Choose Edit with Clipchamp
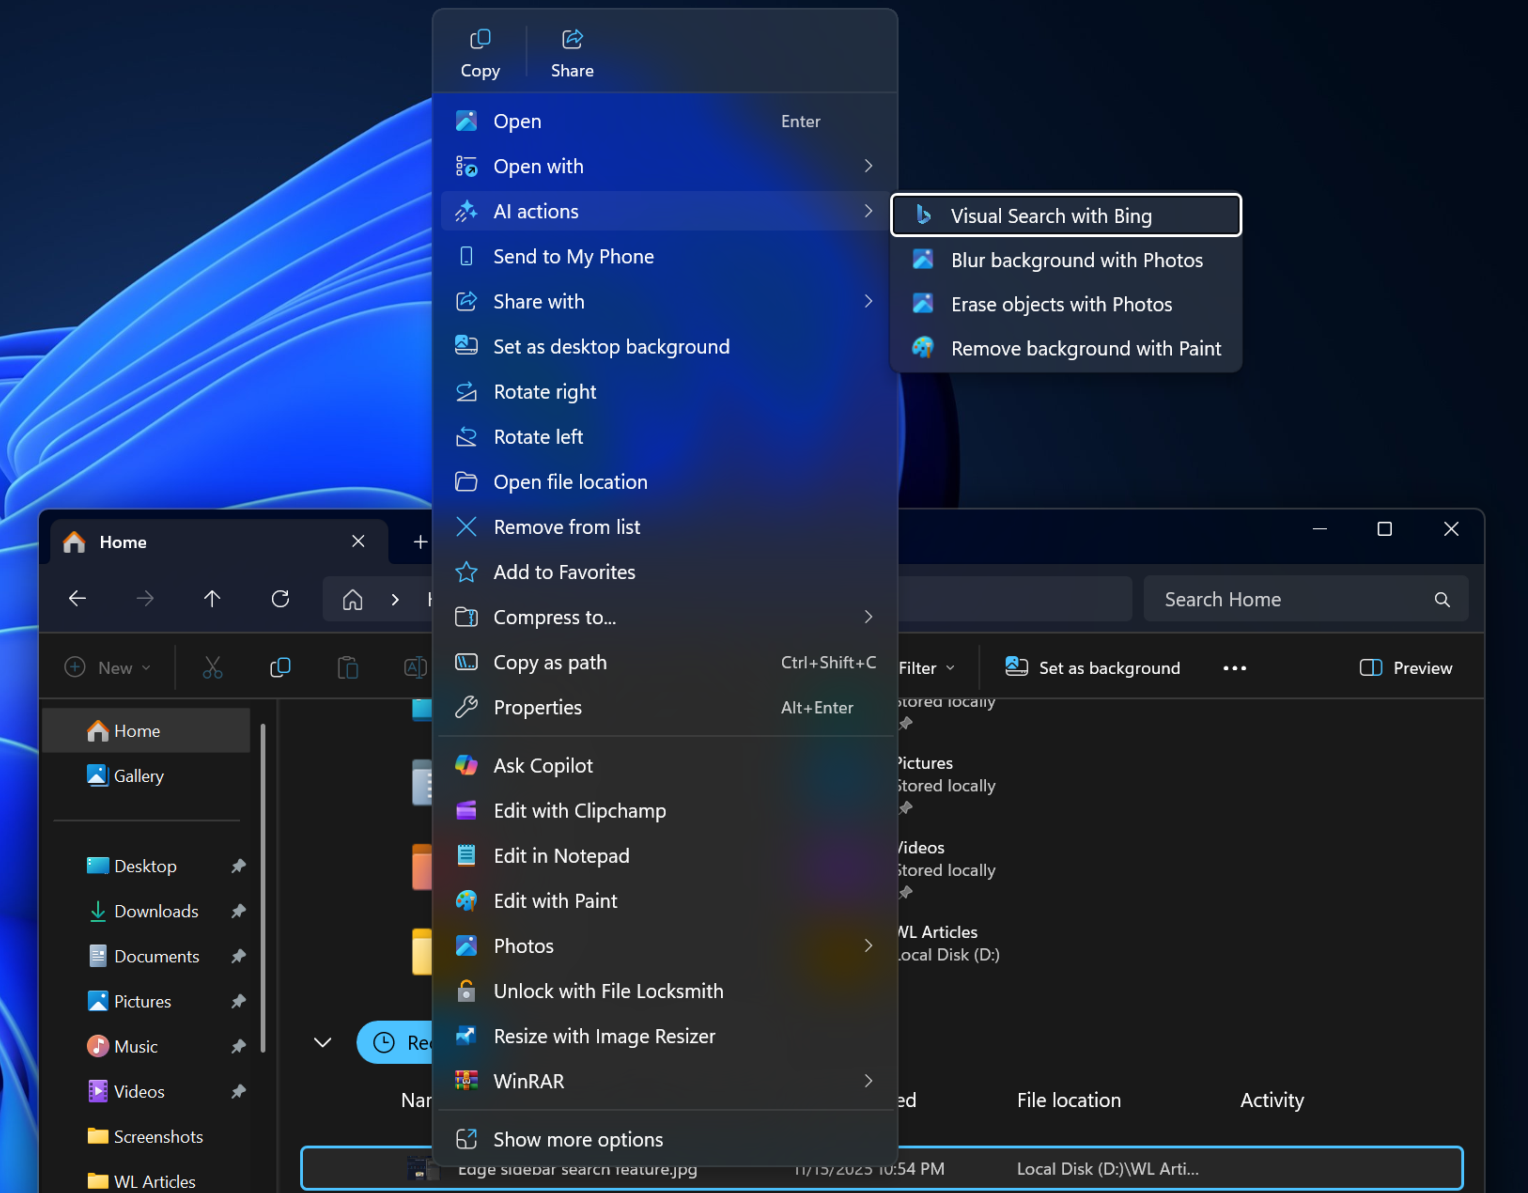 579,811
